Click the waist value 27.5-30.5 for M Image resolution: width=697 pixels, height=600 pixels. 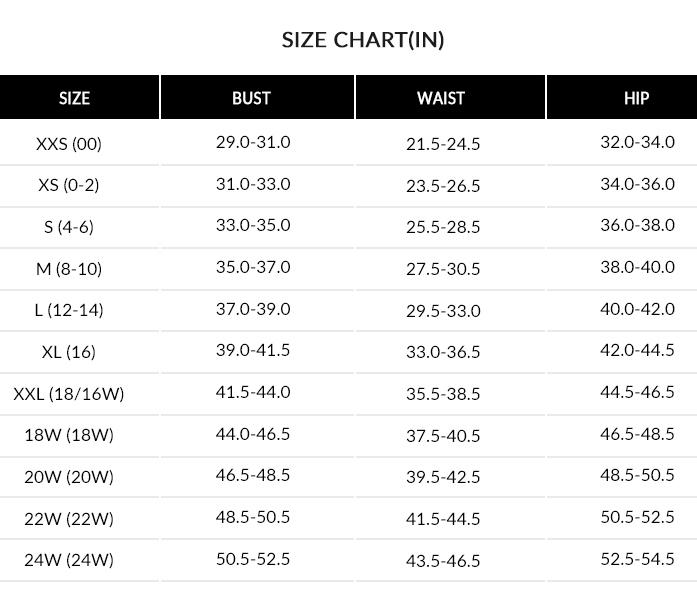(x=443, y=269)
